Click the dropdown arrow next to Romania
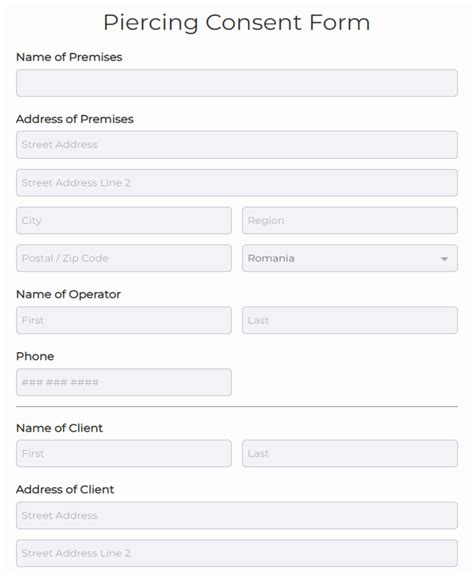 (444, 259)
